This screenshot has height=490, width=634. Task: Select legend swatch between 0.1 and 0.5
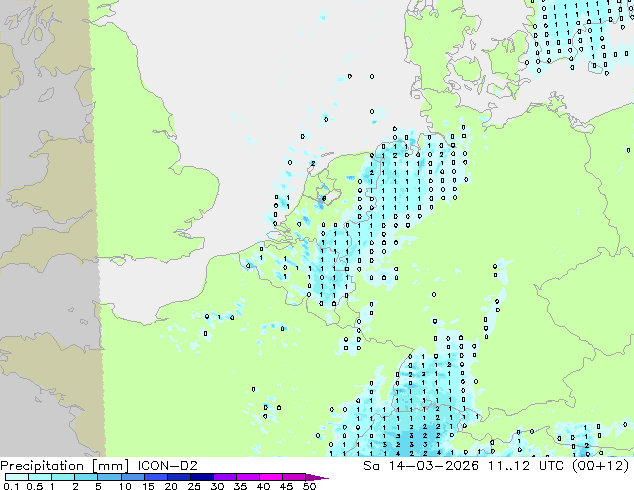click(17, 477)
